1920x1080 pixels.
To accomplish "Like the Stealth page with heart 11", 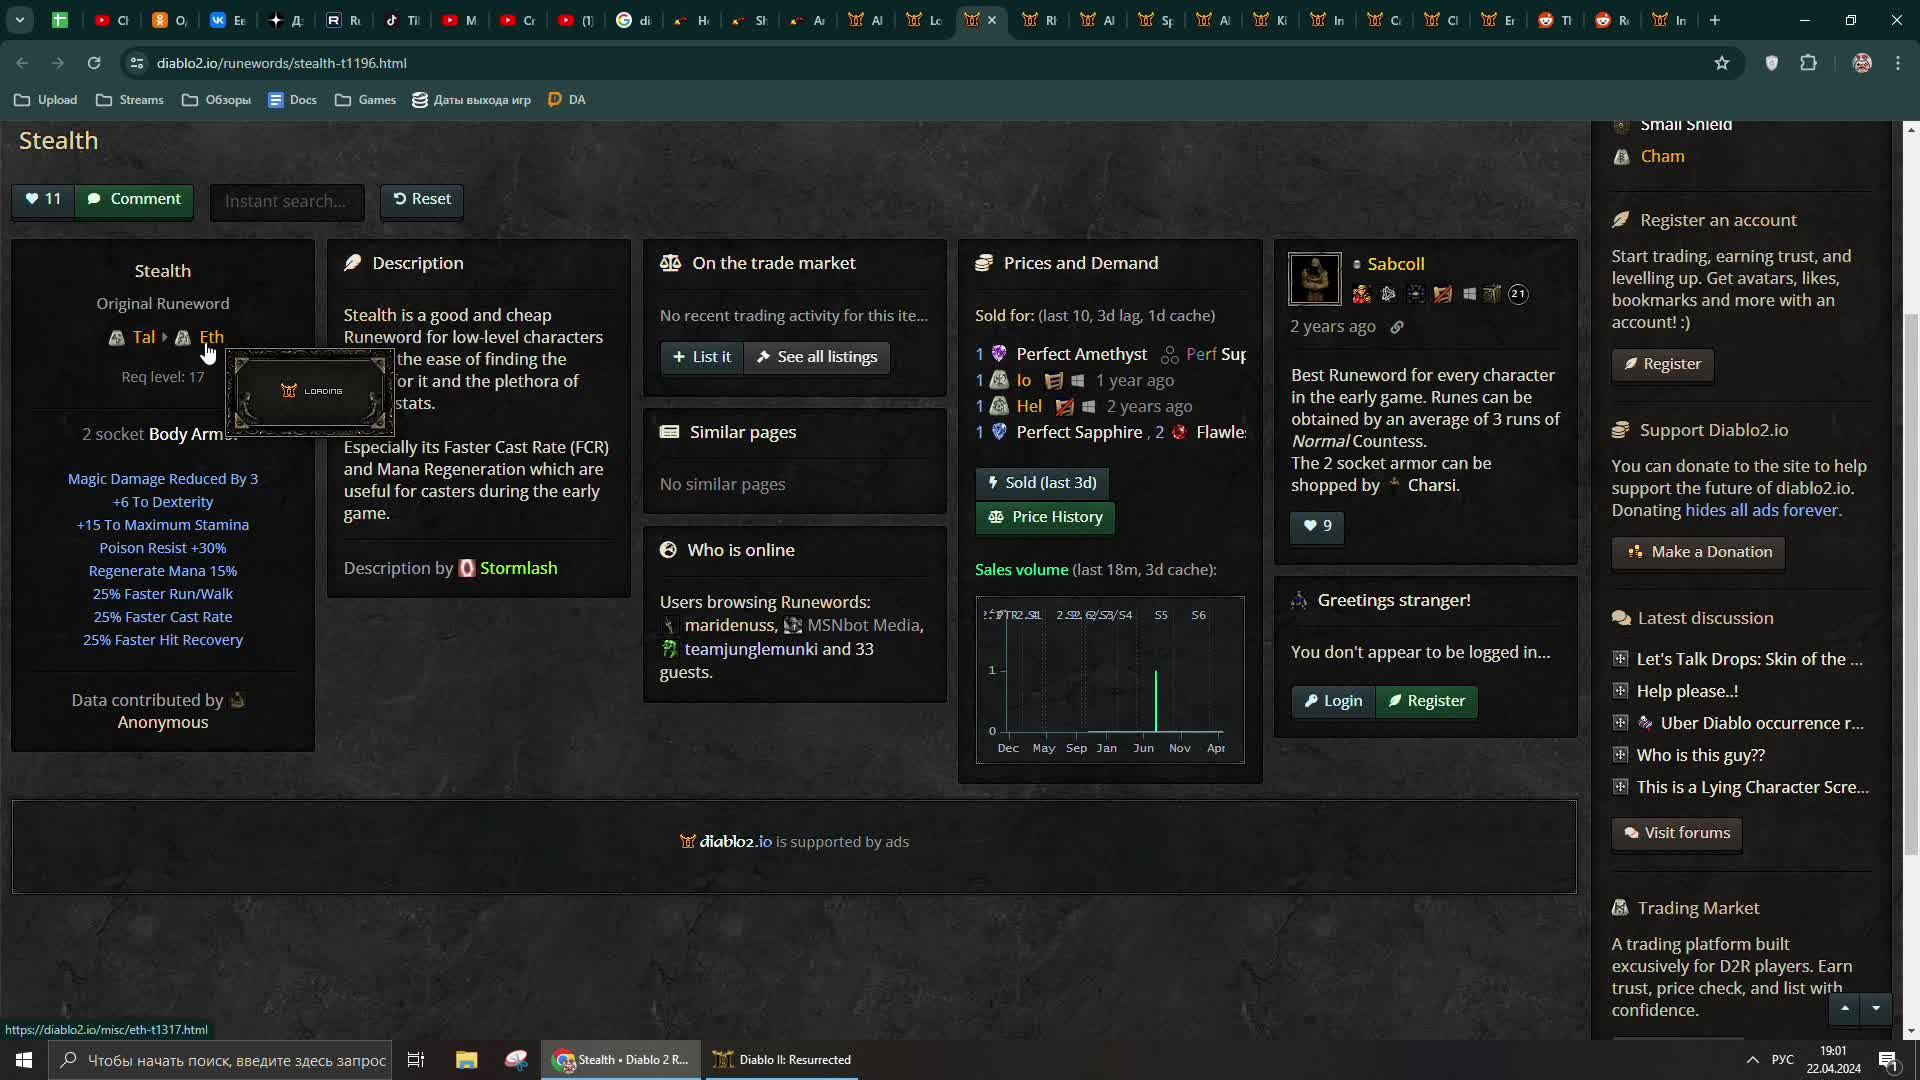I will click(x=43, y=199).
